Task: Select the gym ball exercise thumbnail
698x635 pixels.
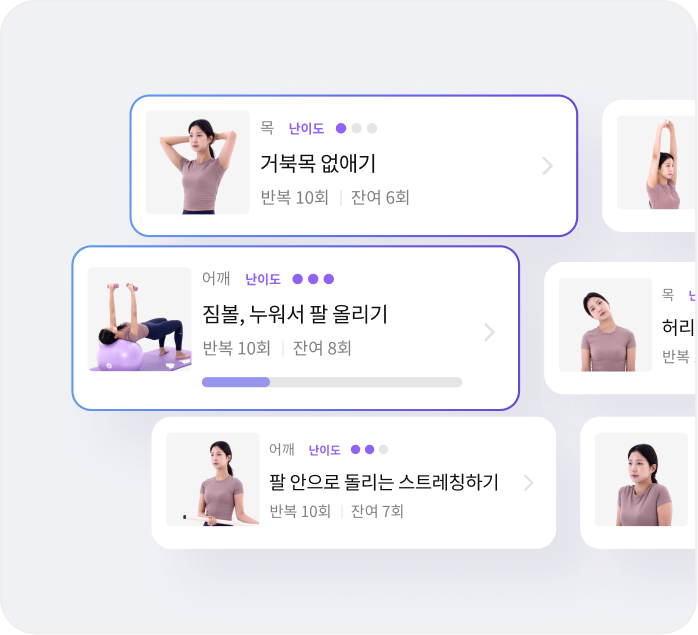Action: [x=140, y=319]
